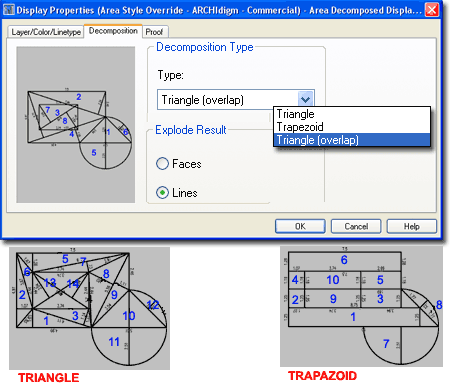
Task: Click the TRIANGLE example diagram
Action: tap(89, 308)
